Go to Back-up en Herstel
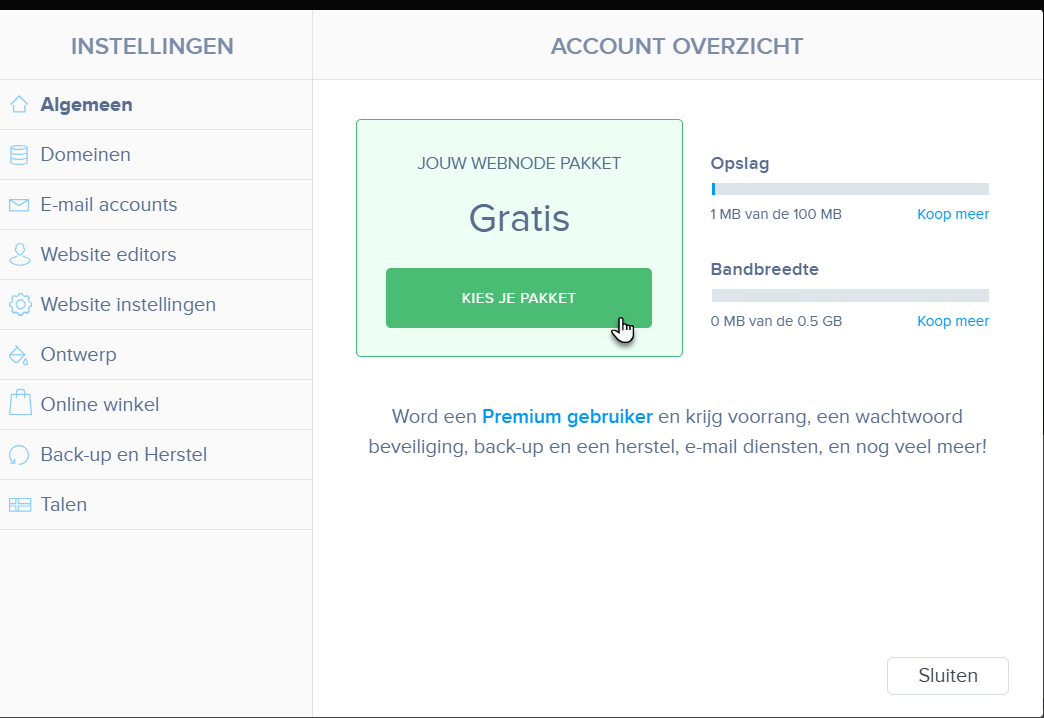The width and height of the screenshot is (1044, 718). 156,454
